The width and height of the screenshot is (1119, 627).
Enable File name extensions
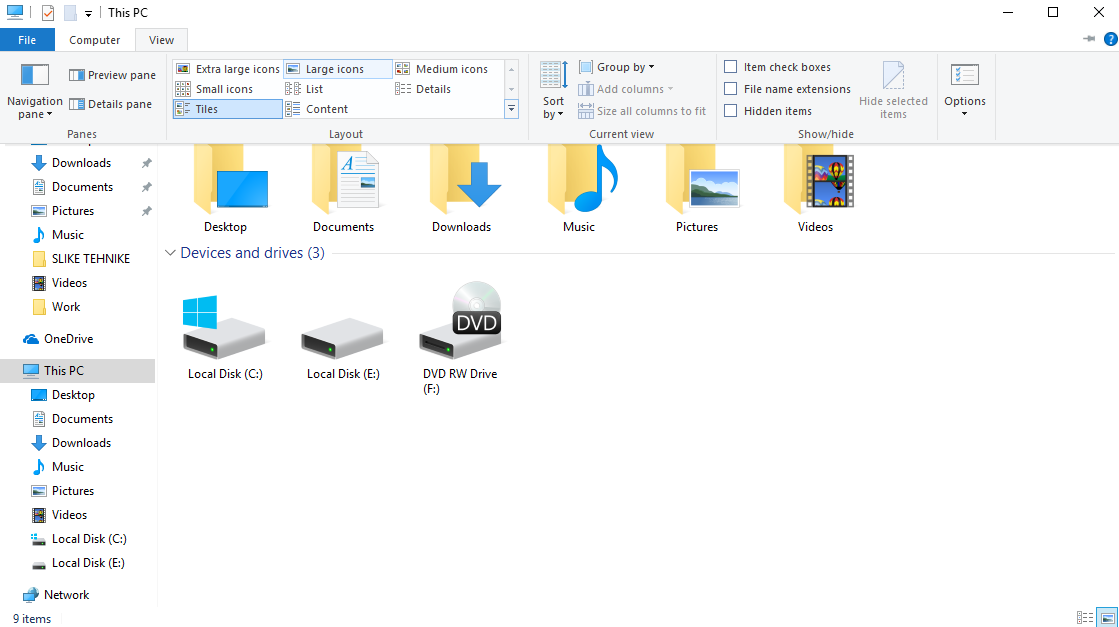click(731, 88)
